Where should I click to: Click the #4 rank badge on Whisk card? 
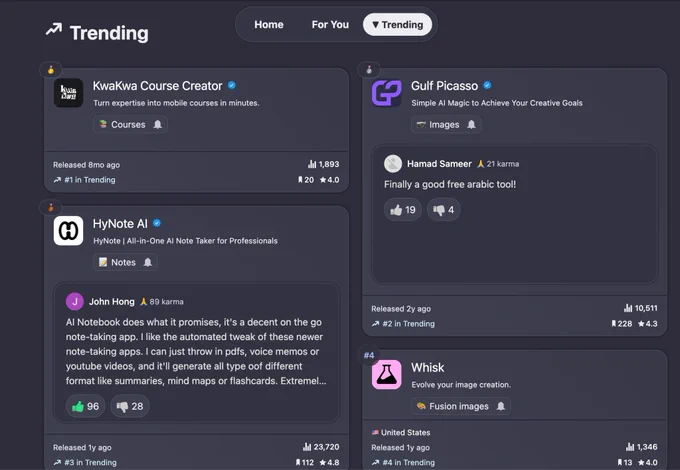pyautogui.click(x=369, y=355)
